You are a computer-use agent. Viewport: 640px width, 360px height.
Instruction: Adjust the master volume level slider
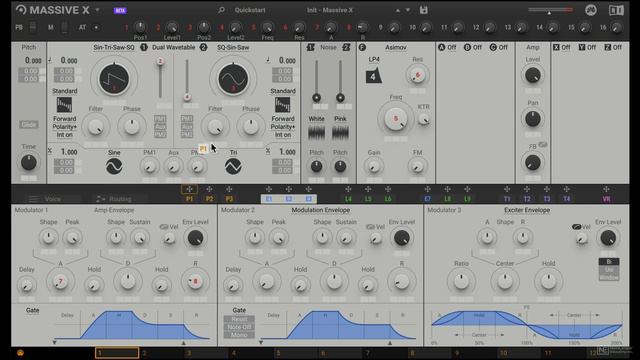click(550, 10)
